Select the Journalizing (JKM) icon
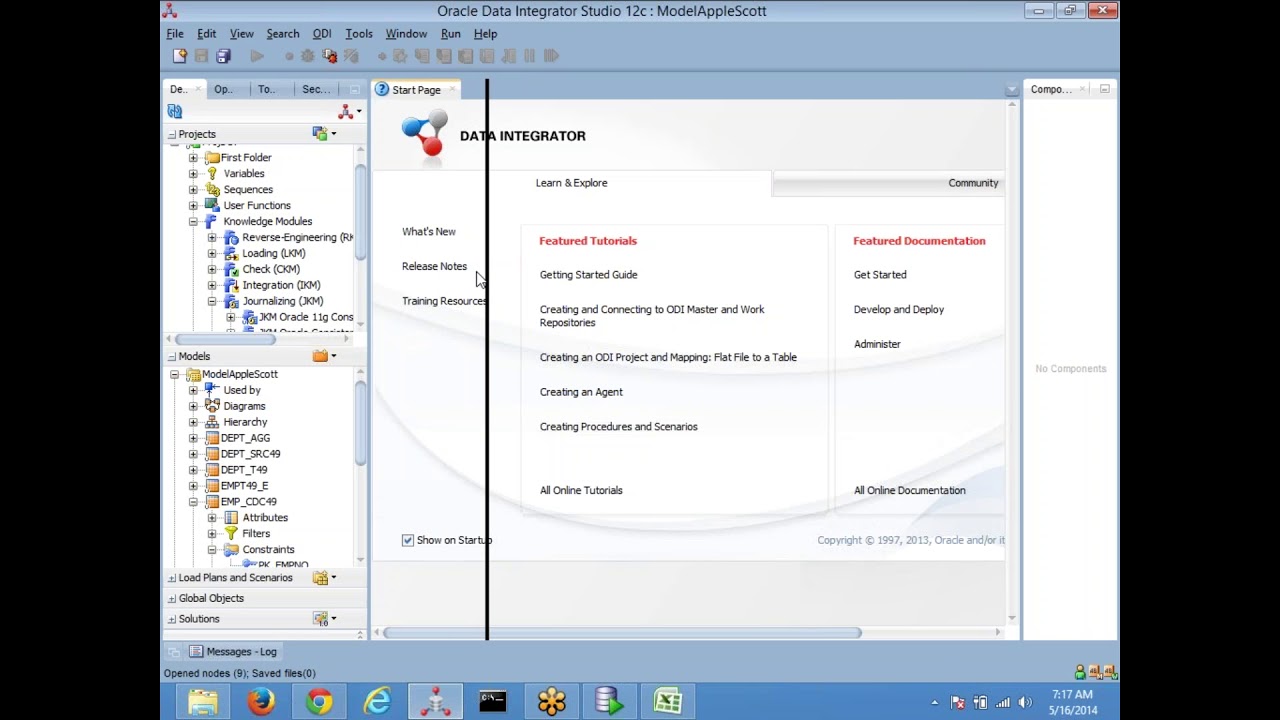Image resolution: width=1280 pixels, height=720 pixels. (231, 302)
